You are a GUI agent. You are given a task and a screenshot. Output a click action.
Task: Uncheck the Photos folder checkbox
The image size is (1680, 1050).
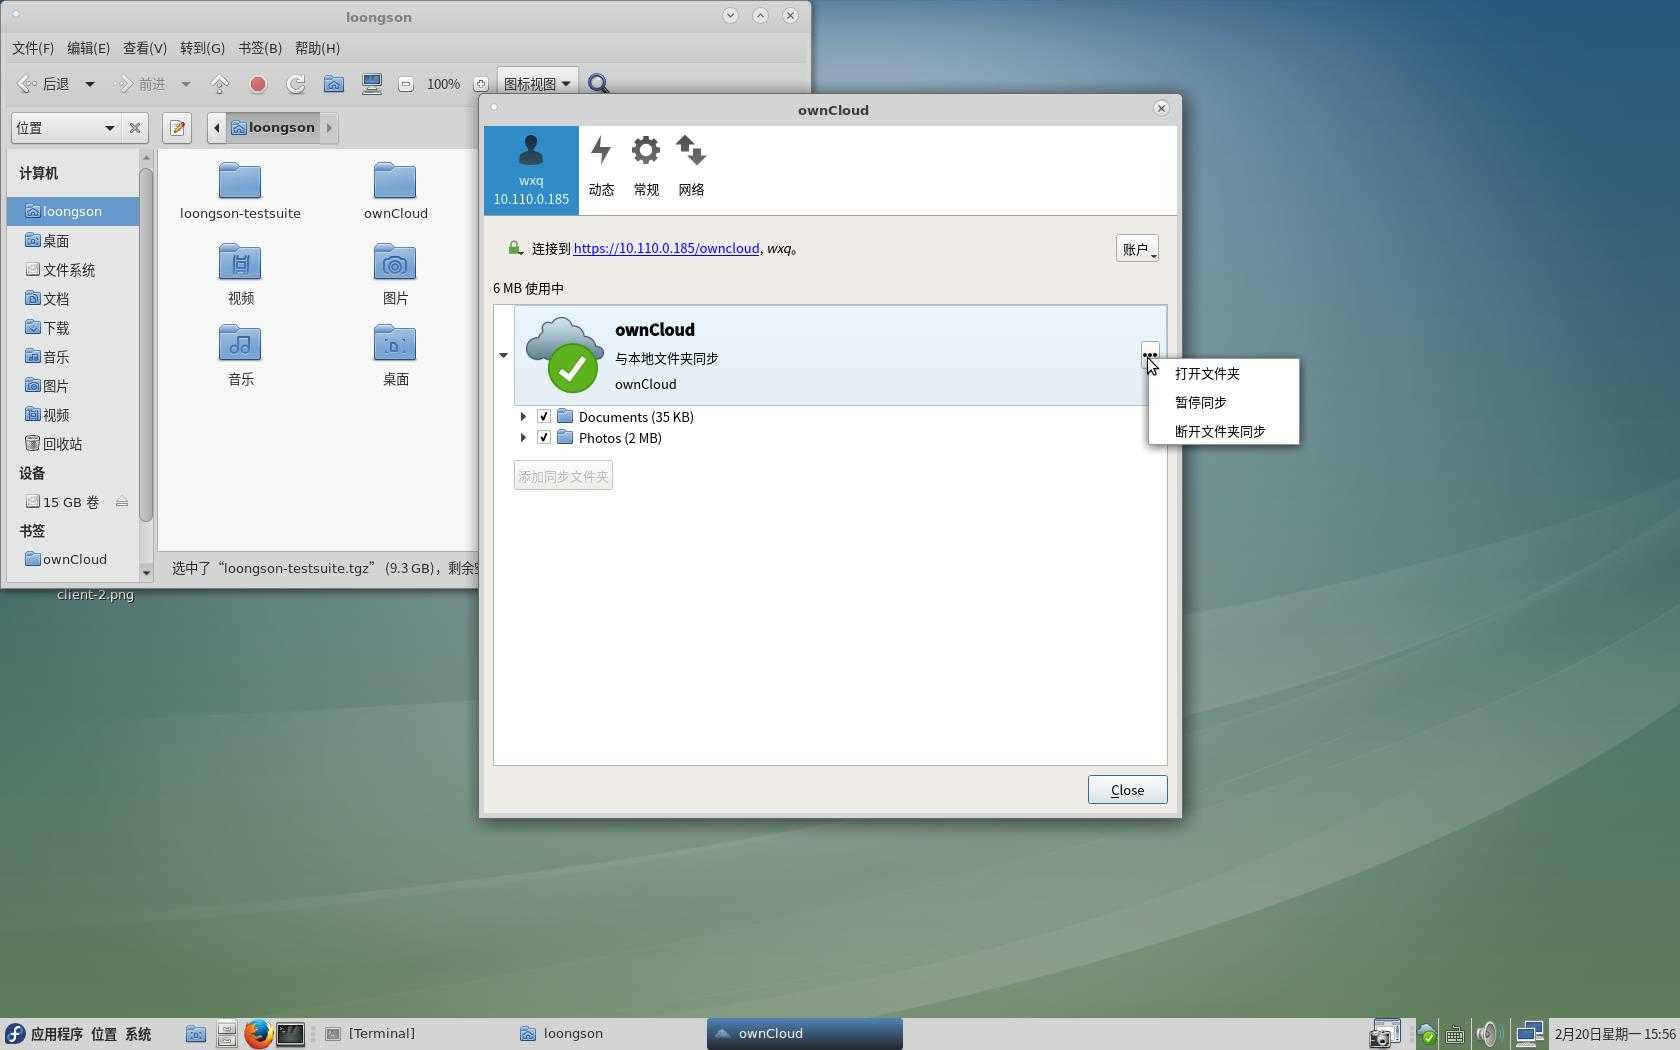point(544,438)
